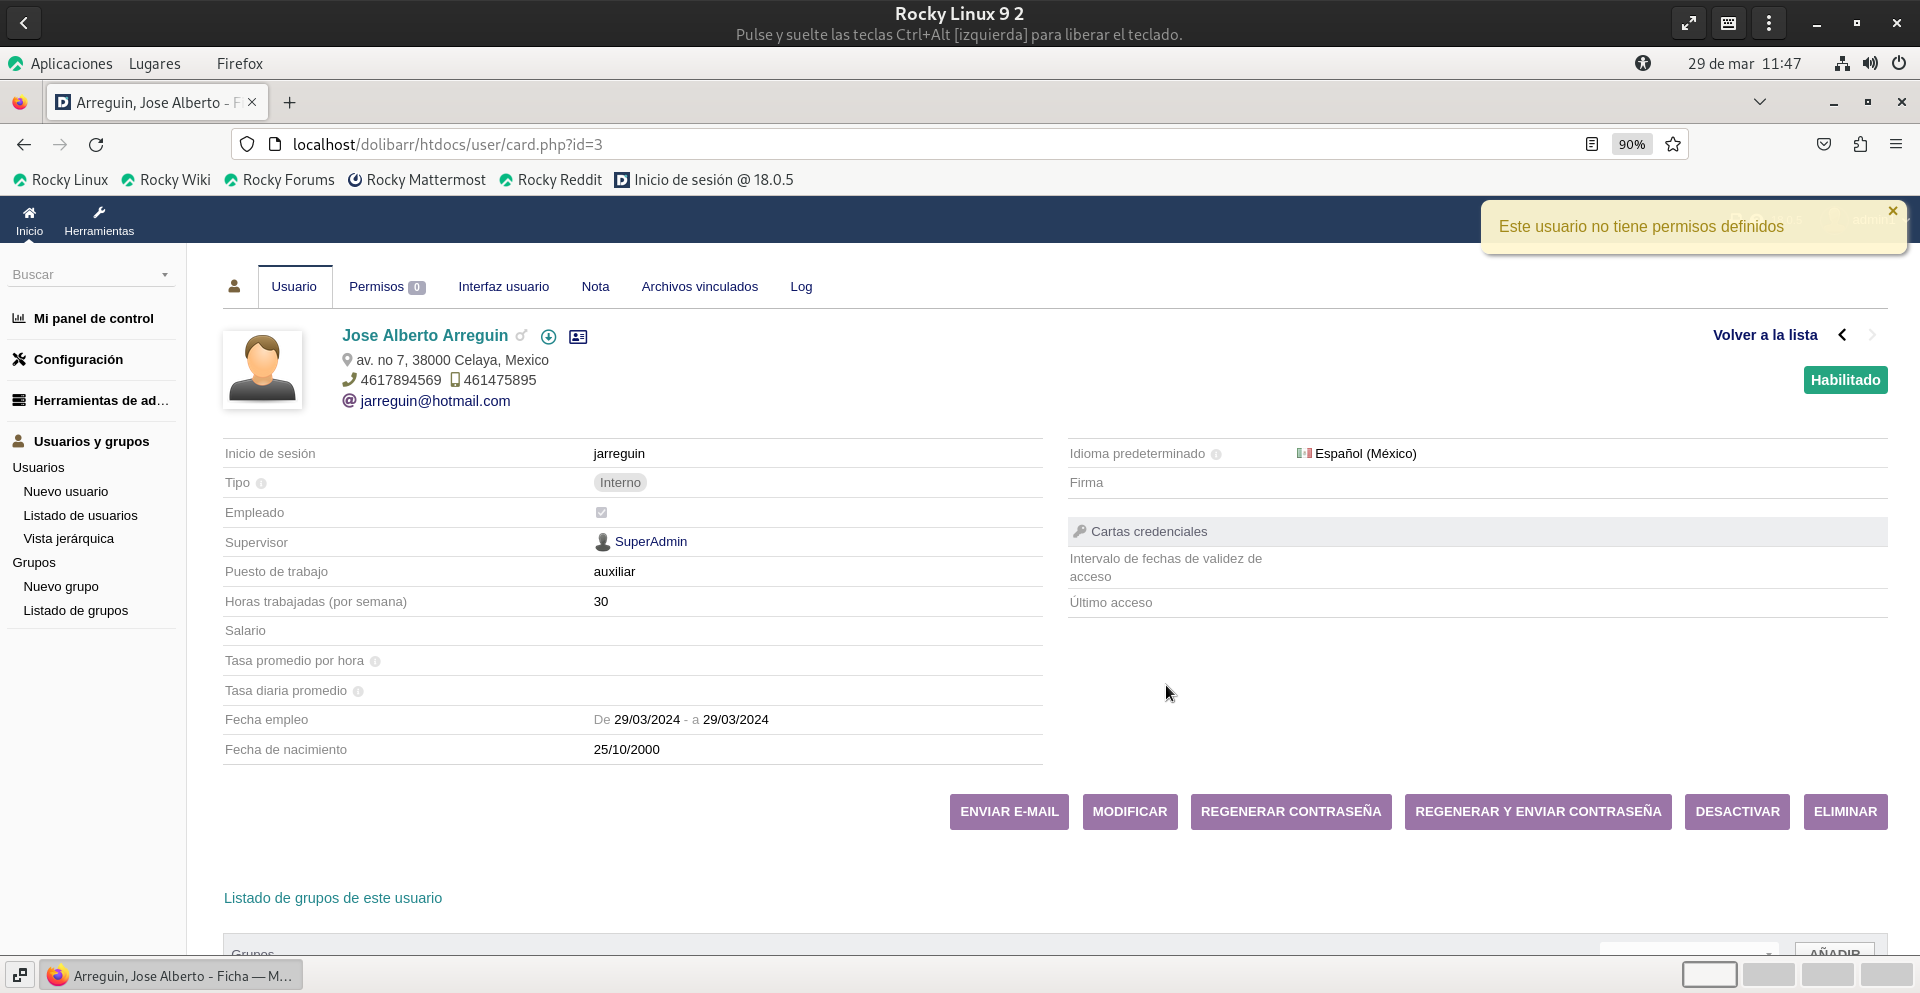1920x993 pixels.
Task: Reload the page in Firefox
Action: tap(96, 145)
